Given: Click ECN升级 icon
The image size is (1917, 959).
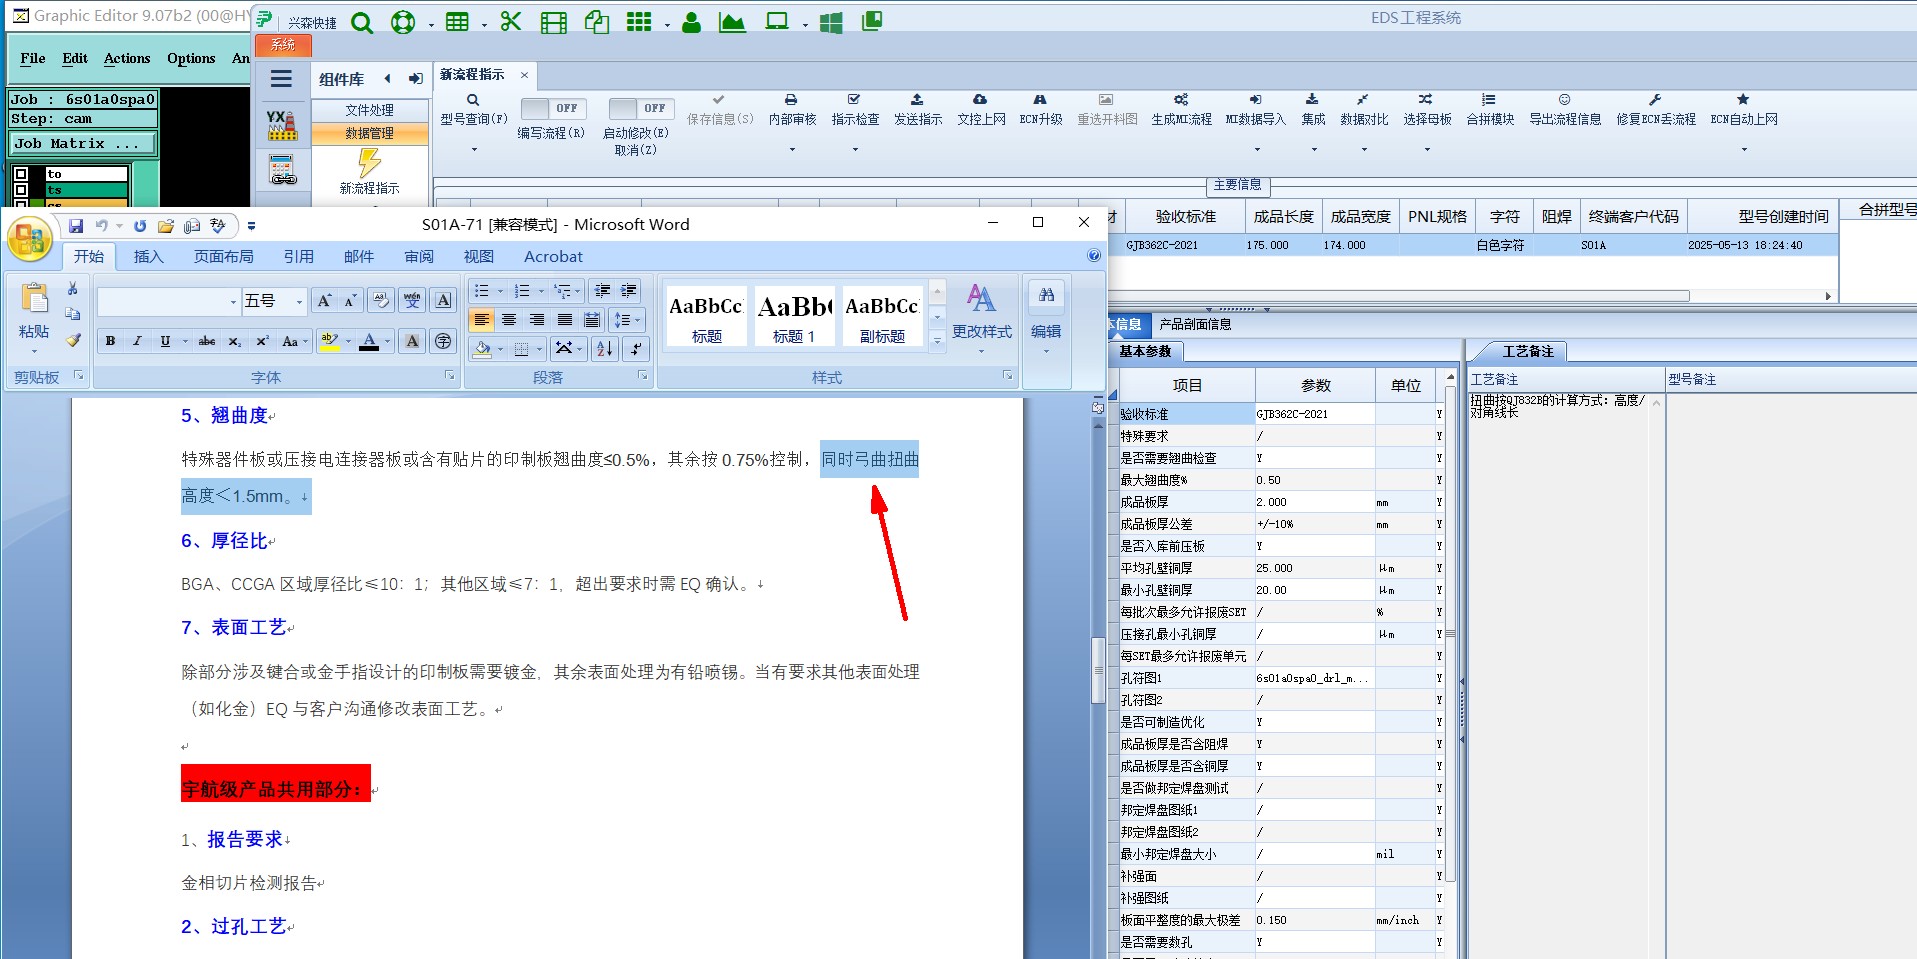Looking at the screenshot, I should click(1040, 100).
